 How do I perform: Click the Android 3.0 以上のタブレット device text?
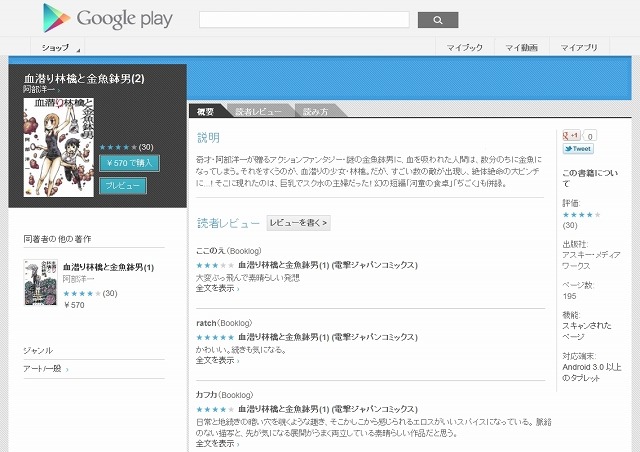592,372
